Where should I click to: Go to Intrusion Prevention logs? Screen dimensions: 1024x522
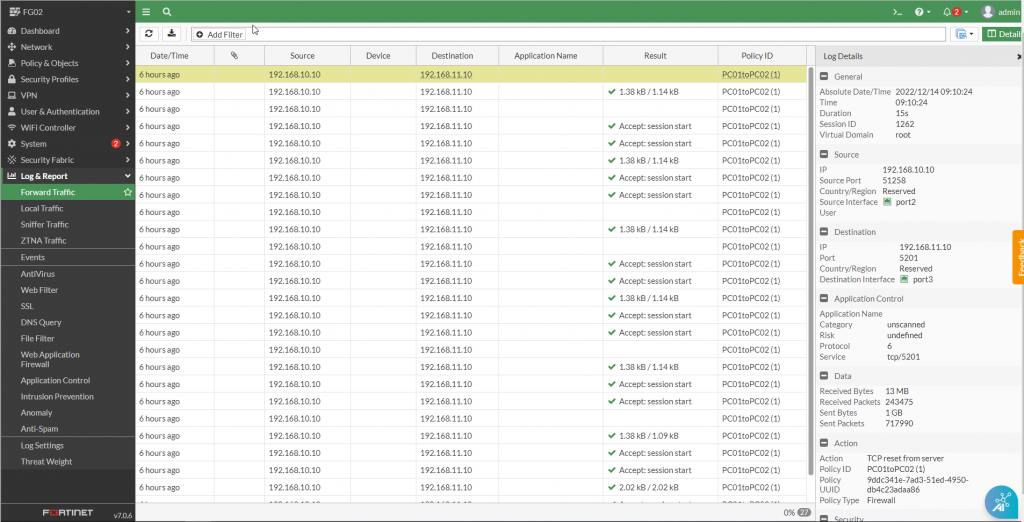pyautogui.click(x=57, y=396)
